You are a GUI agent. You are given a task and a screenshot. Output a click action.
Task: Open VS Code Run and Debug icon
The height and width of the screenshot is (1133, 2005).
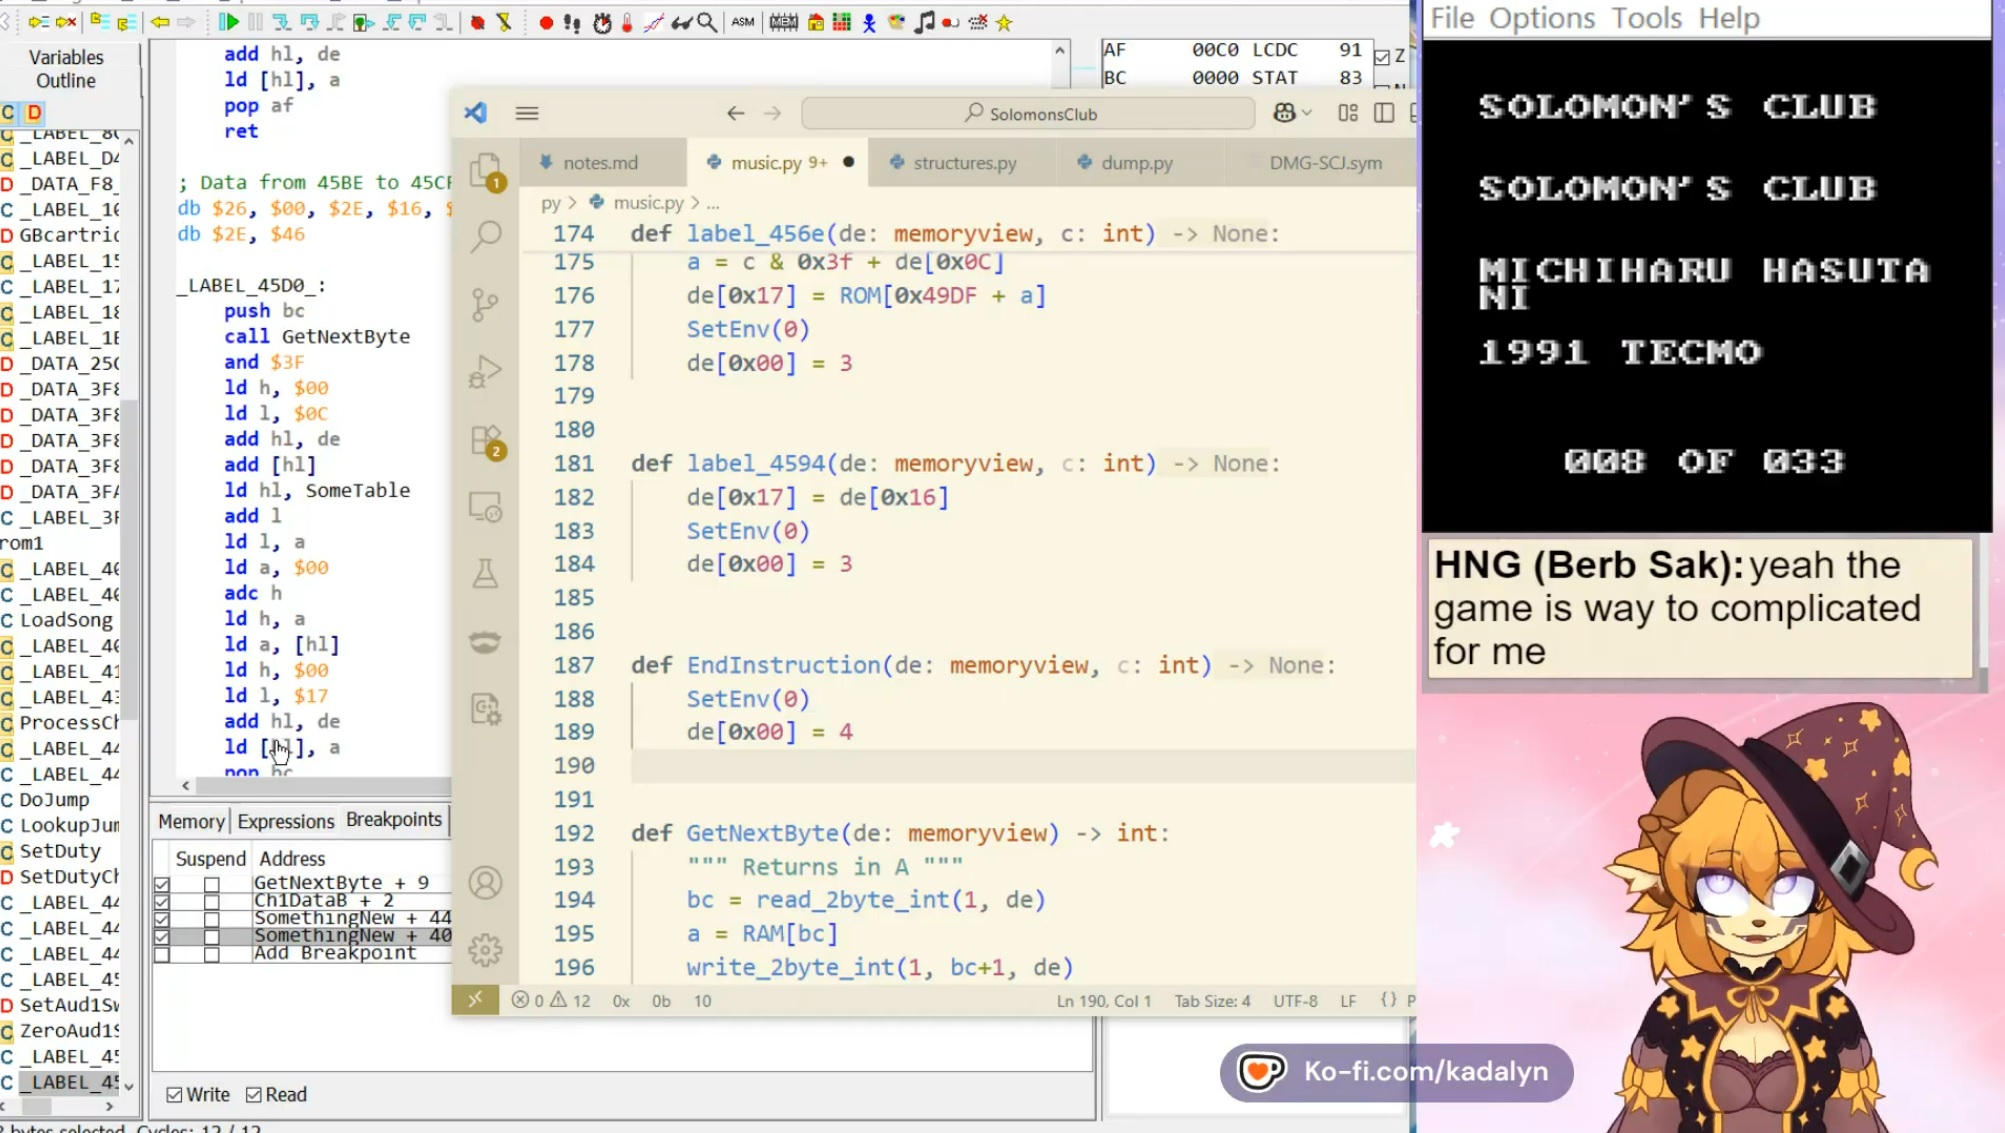[485, 371]
